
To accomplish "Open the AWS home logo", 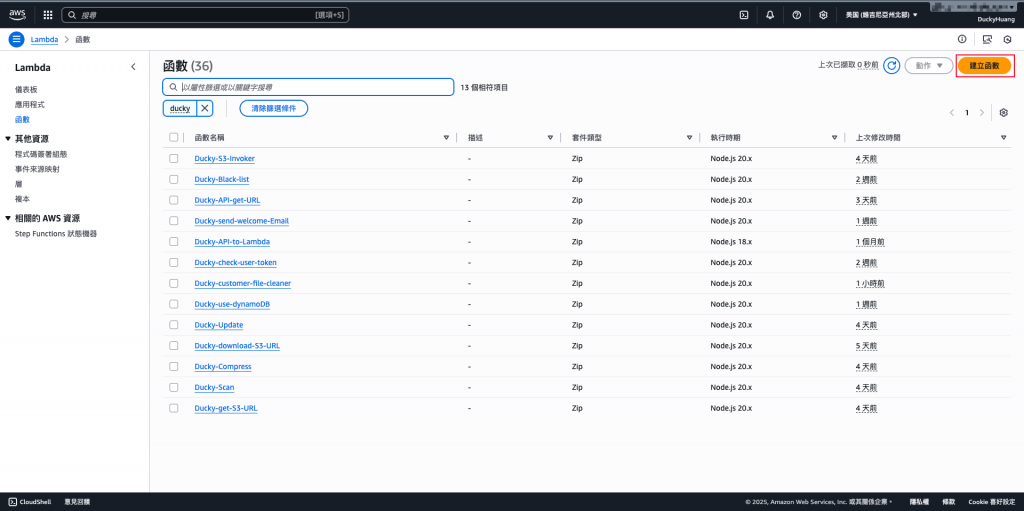I will [x=17, y=14].
